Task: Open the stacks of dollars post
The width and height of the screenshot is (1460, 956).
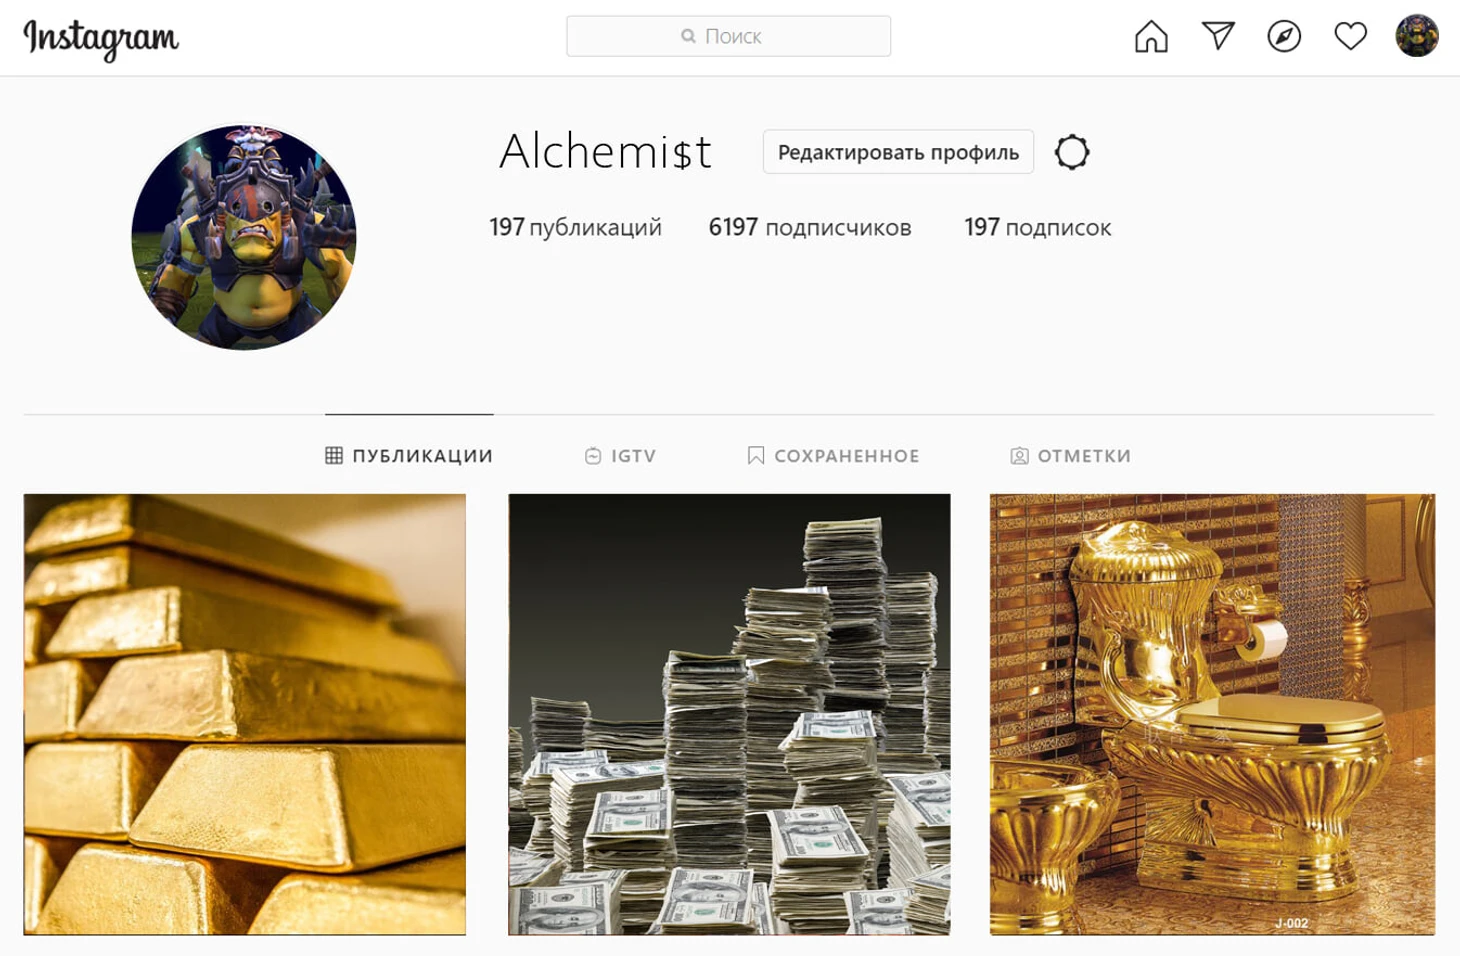Action: [729, 714]
